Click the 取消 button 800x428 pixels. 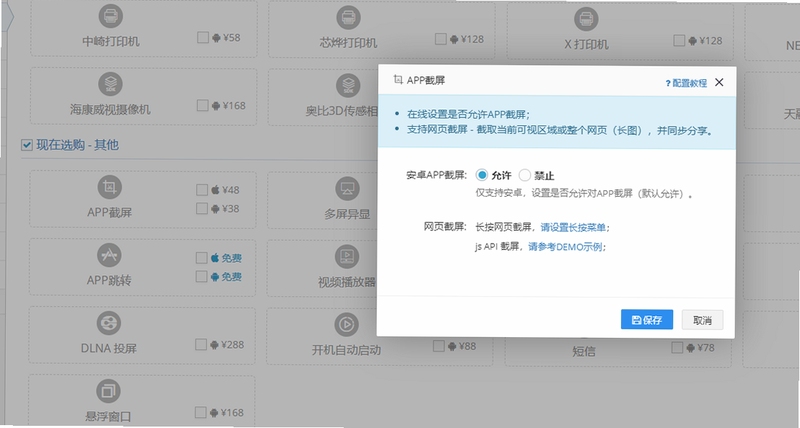tap(703, 320)
